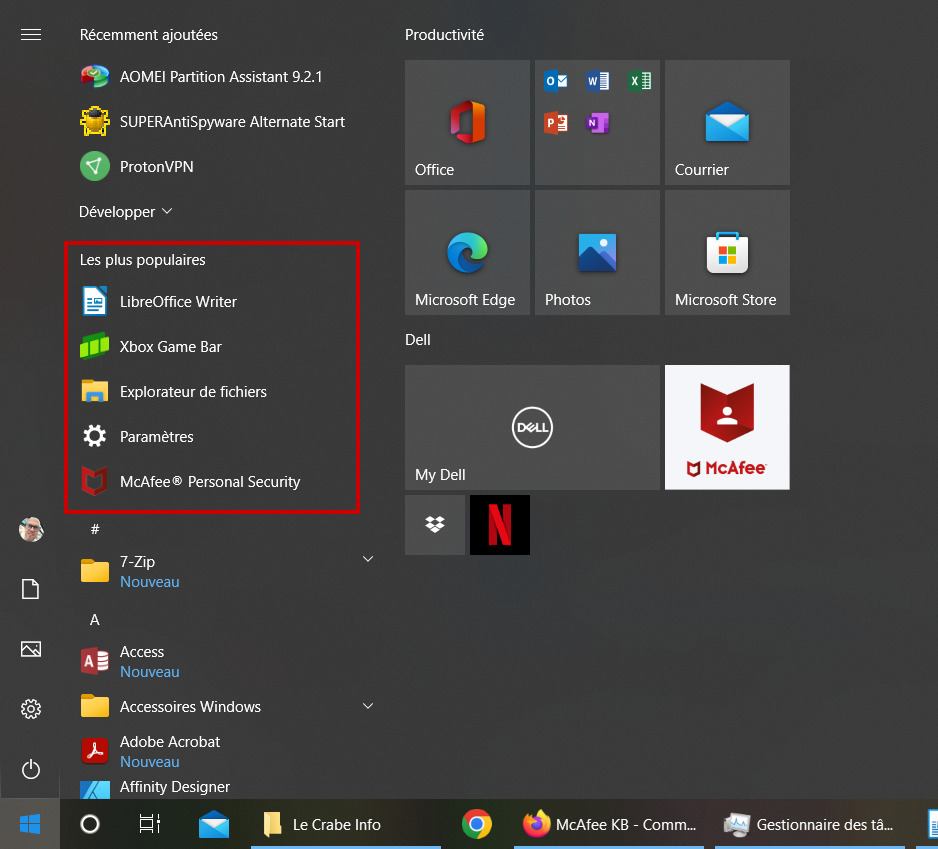Click the Productivité group header
Viewport: 938px width, 849px height.
pos(444,35)
